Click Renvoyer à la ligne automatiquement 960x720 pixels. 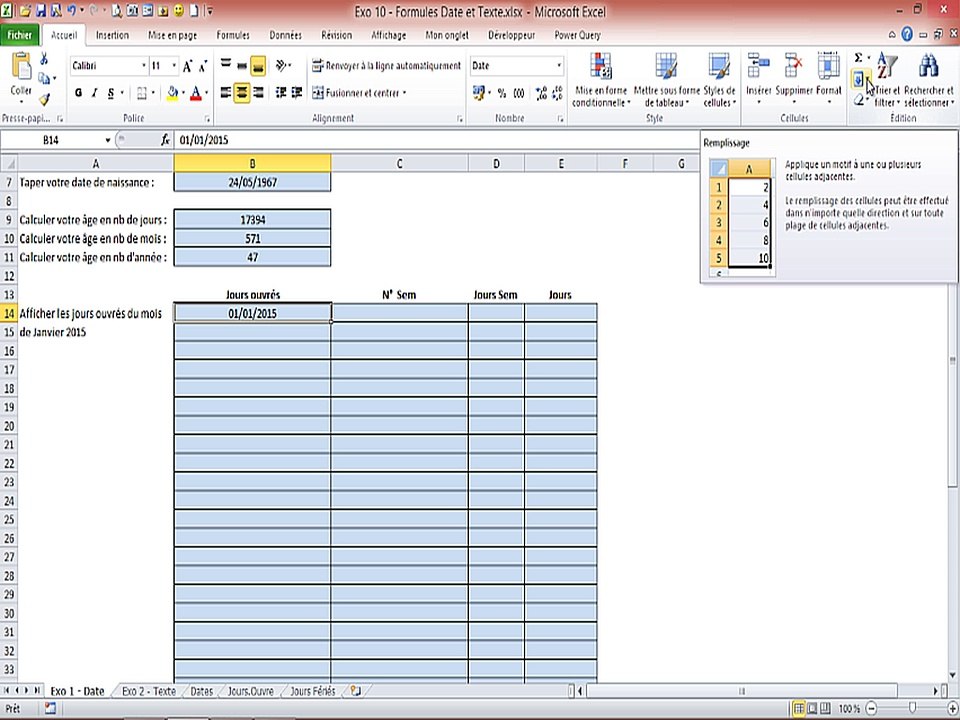(386, 66)
